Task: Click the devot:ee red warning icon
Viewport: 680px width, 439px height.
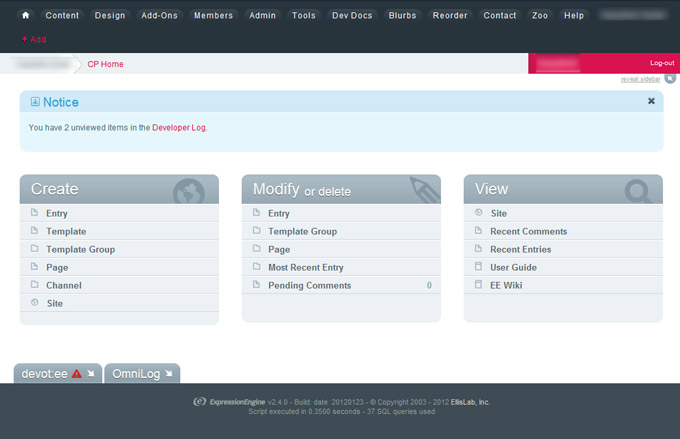Action: [77, 373]
